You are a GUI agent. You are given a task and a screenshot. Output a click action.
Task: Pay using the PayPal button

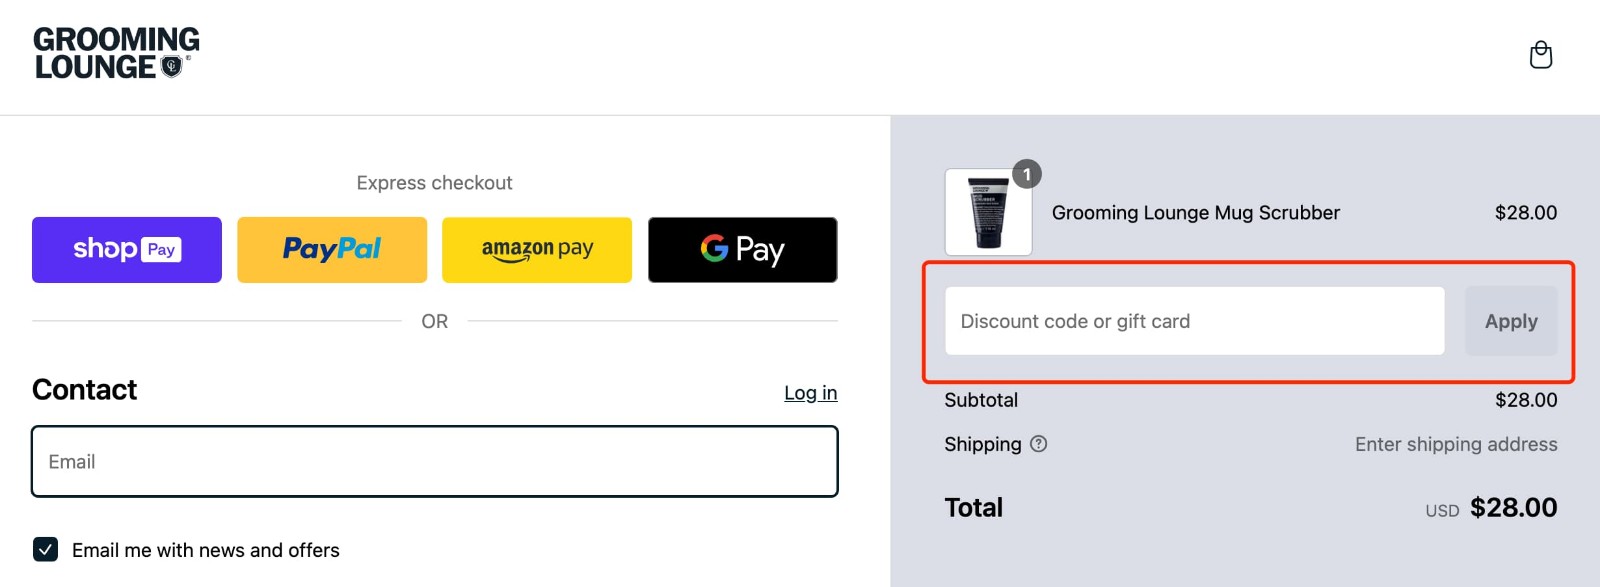tap(332, 249)
